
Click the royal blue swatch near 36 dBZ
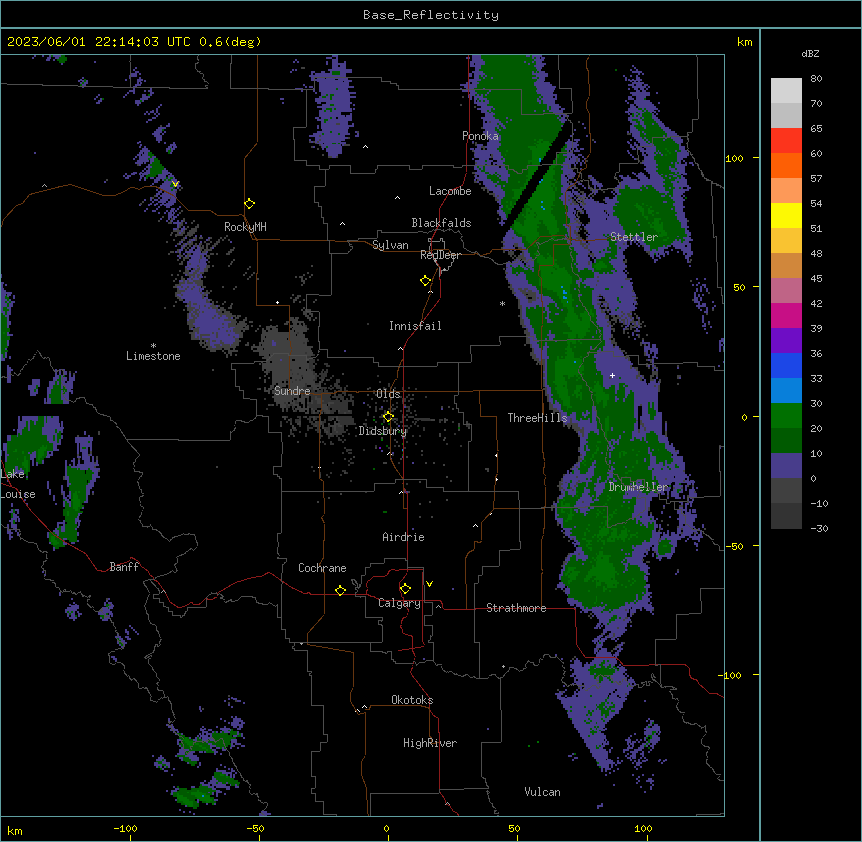(x=786, y=365)
